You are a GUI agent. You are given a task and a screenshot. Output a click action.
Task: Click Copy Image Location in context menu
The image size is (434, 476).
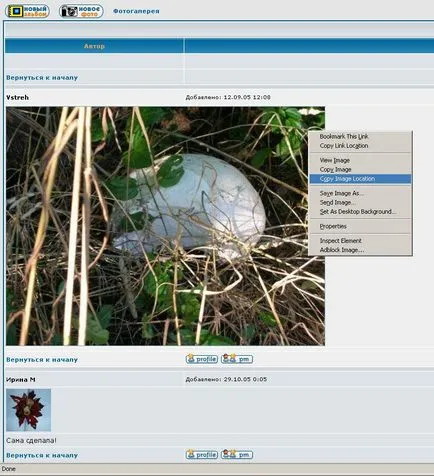tap(360, 179)
